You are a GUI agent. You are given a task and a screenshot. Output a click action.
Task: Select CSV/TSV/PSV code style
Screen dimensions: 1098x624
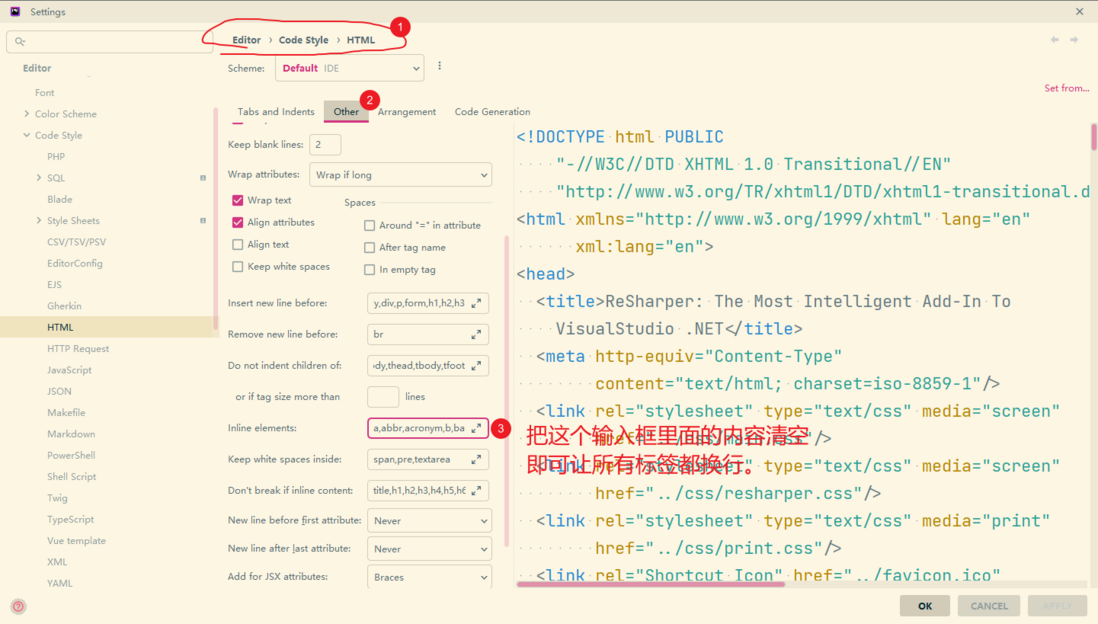click(76, 242)
